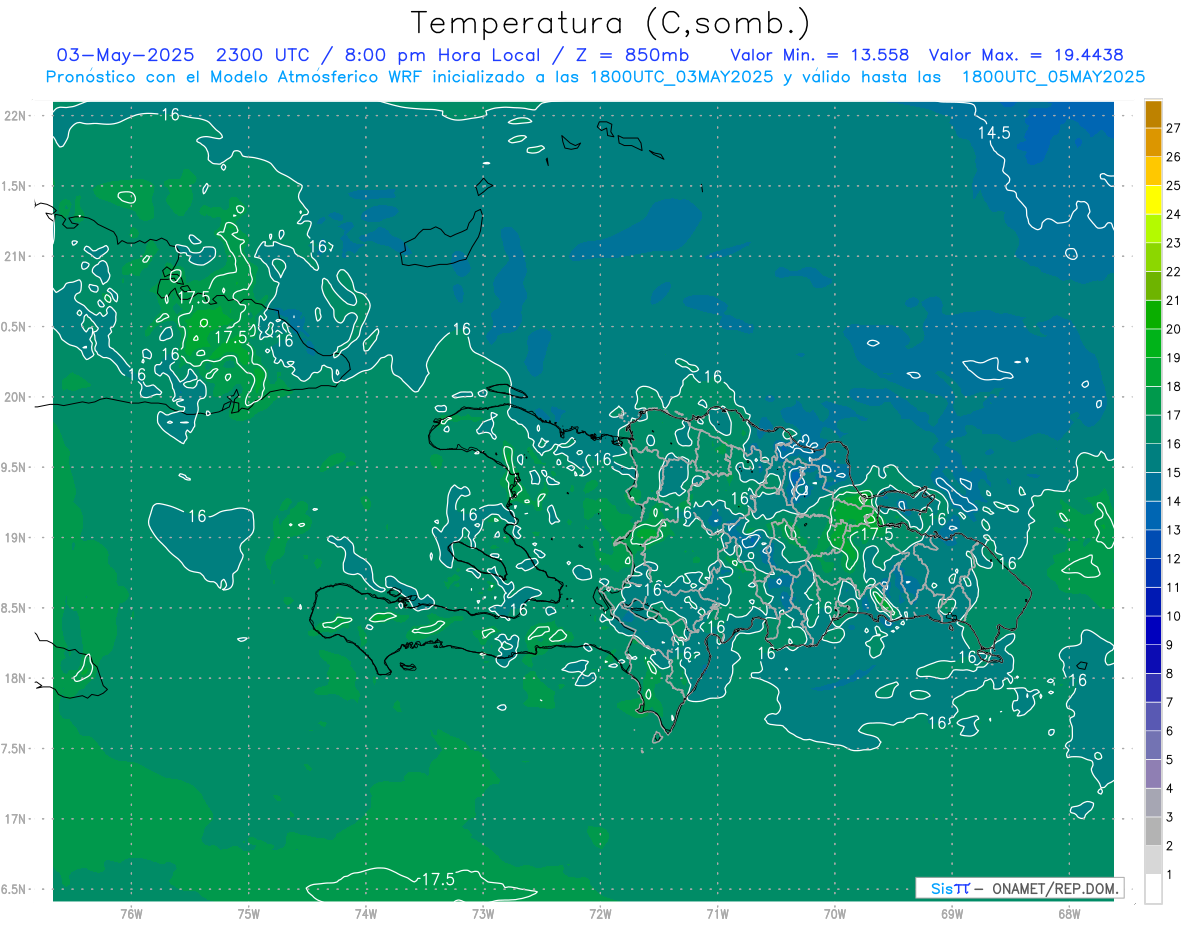Image resolution: width=1200 pixels, height=927 pixels.
Task: Select the date text "03-May-2025"
Action: tap(126, 55)
